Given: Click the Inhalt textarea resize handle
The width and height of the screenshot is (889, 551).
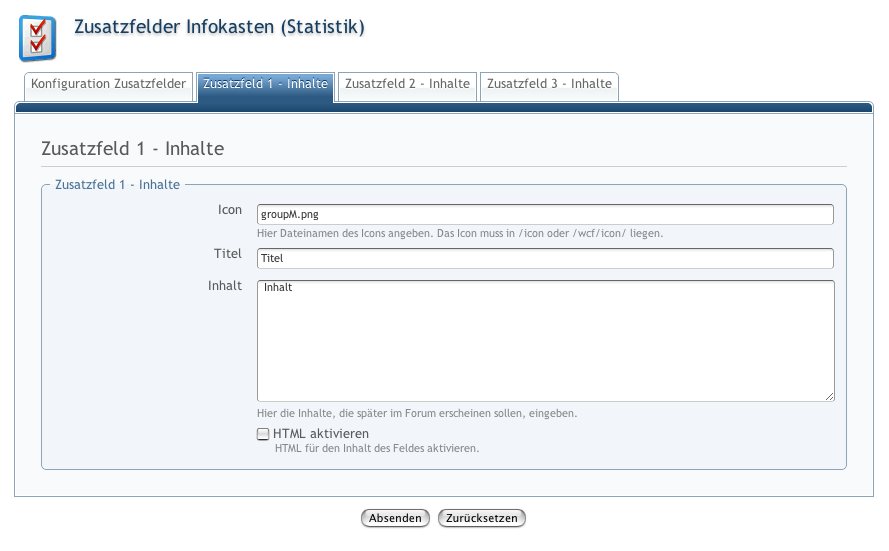Looking at the screenshot, I should coord(829,396).
